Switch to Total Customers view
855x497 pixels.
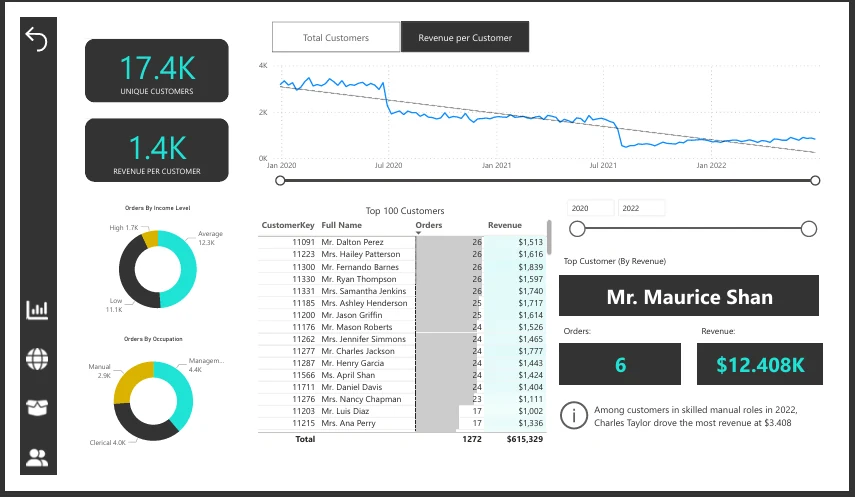click(x=336, y=37)
